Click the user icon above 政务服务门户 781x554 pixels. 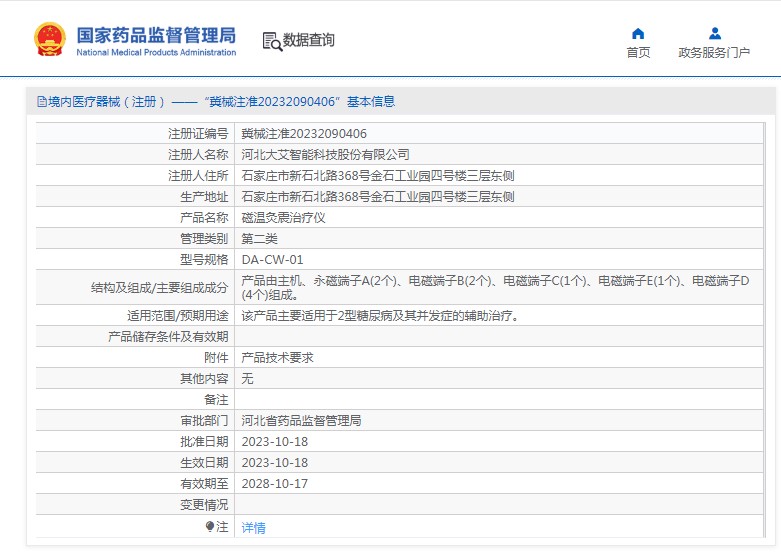(714, 33)
